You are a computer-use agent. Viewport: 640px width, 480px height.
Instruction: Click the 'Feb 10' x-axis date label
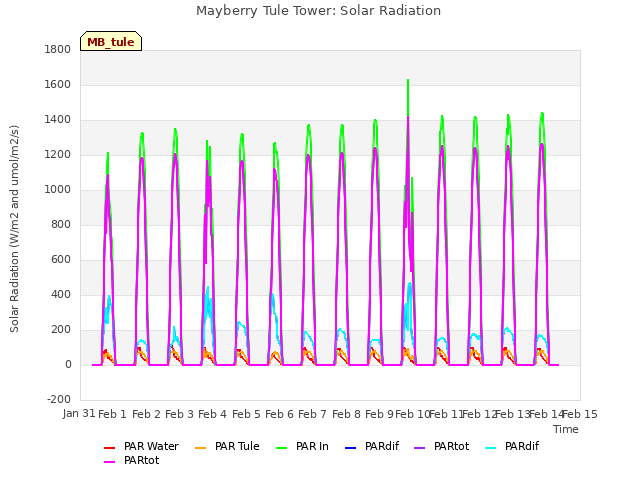[x=412, y=414]
